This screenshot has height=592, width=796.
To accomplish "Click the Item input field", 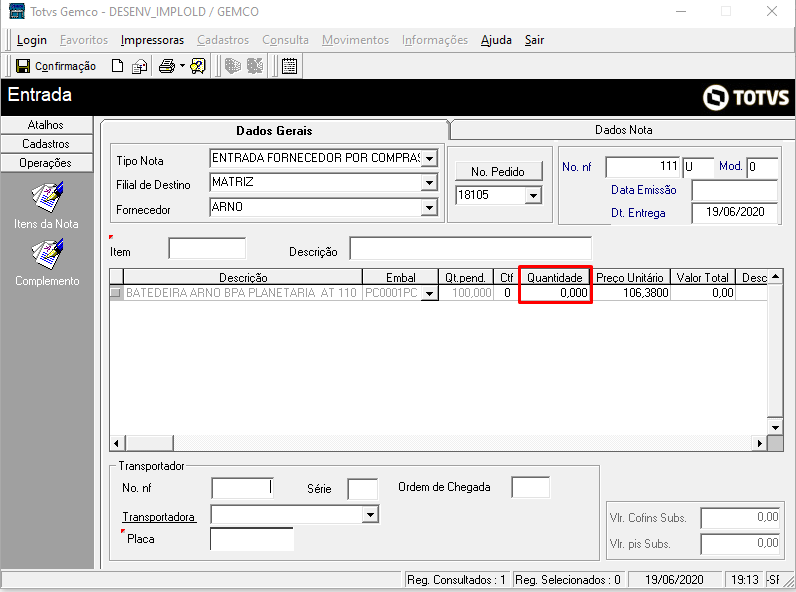I will click(x=207, y=248).
